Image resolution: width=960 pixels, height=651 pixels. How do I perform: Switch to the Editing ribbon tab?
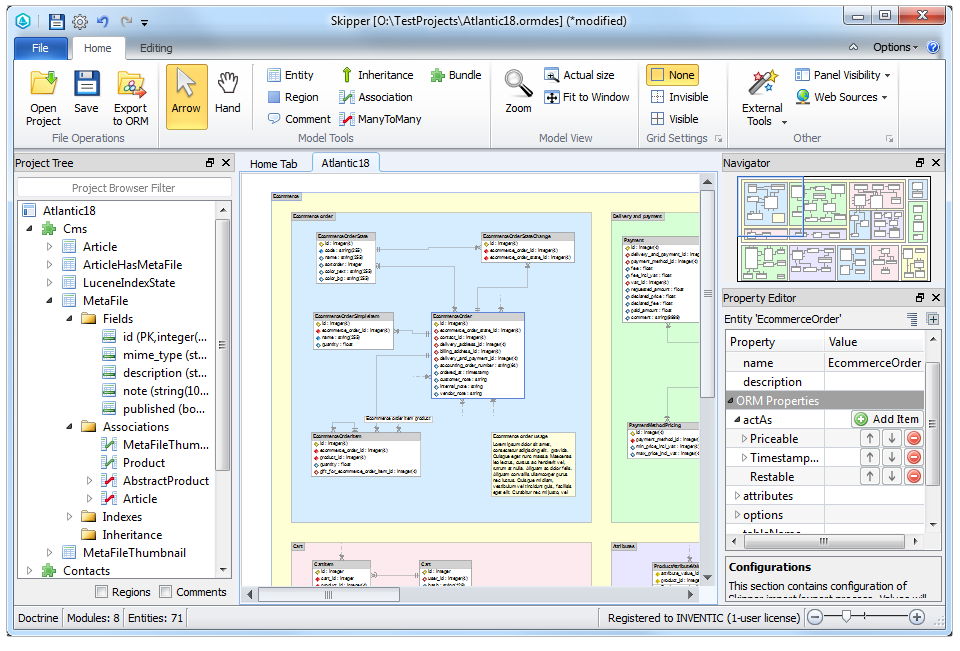156,48
